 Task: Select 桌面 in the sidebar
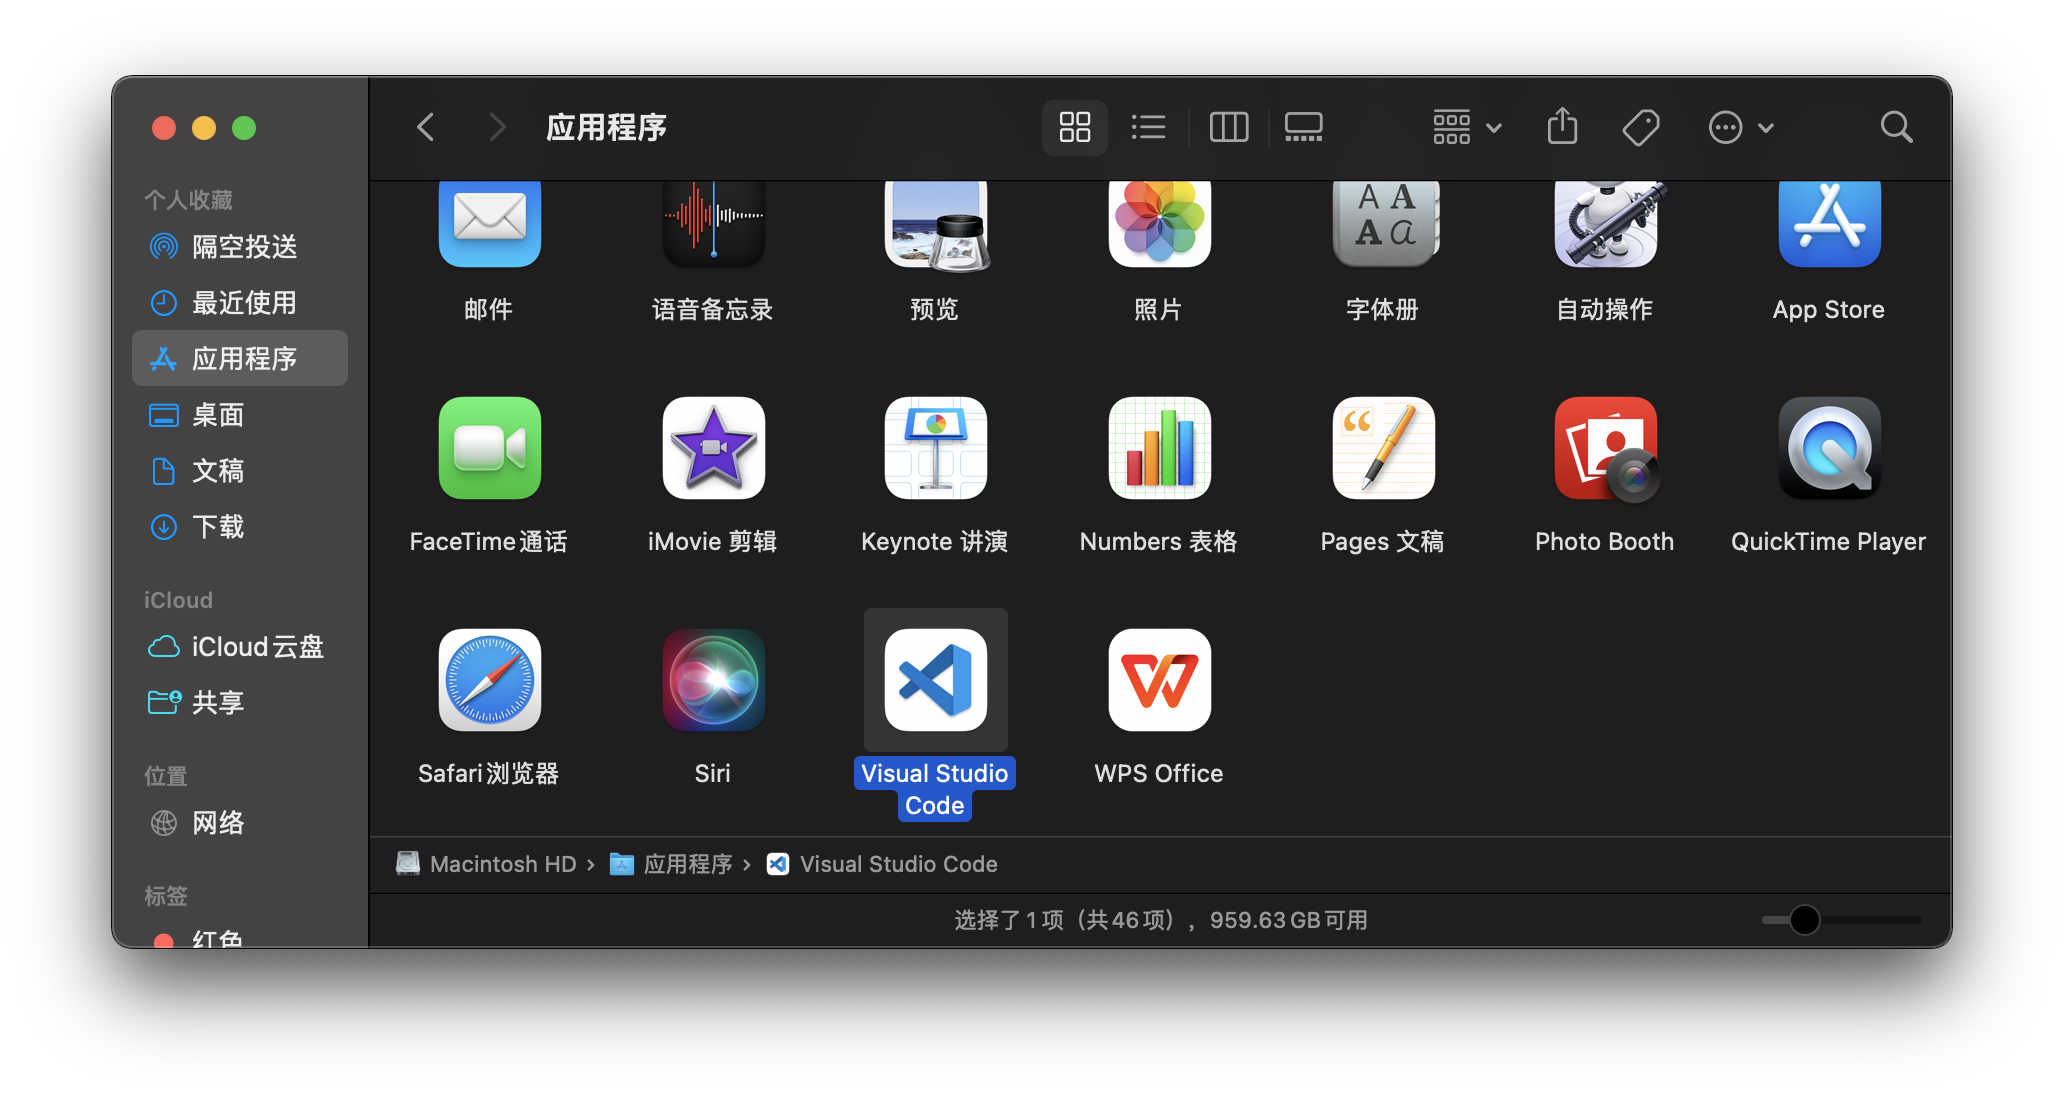pyautogui.click(x=217, y=414)
